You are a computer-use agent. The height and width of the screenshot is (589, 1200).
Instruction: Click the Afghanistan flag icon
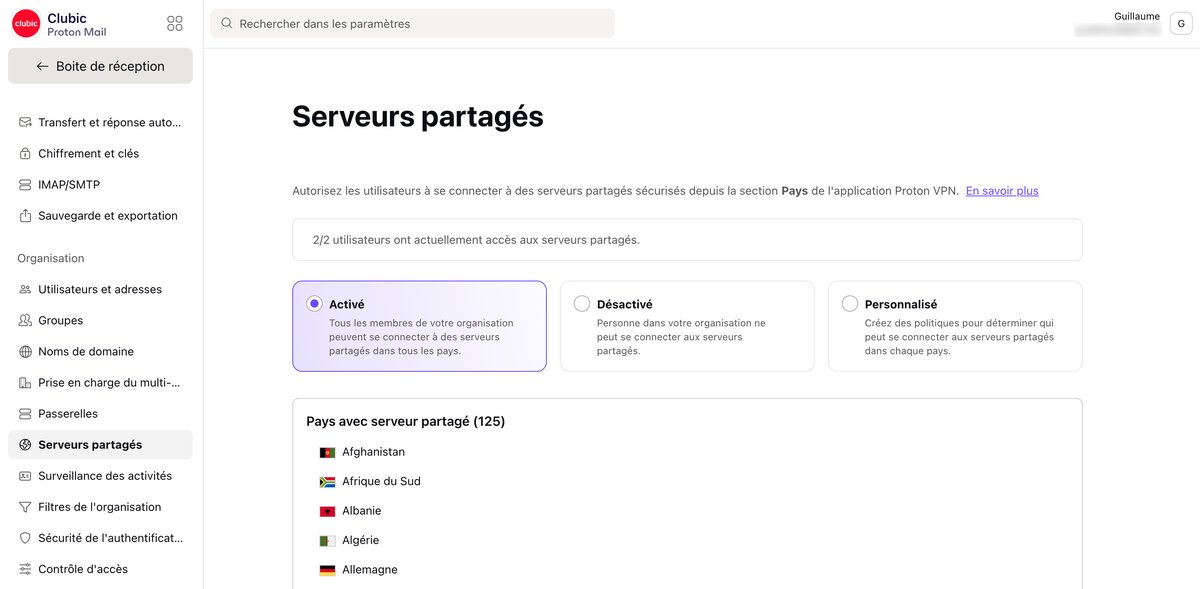[x=327, y=452]
